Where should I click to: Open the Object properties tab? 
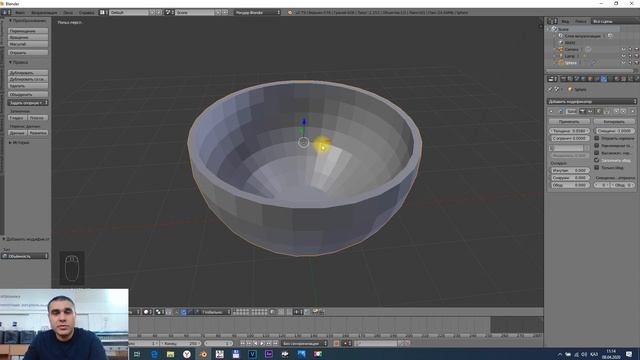pyautogui.click(x=590, y=79)
